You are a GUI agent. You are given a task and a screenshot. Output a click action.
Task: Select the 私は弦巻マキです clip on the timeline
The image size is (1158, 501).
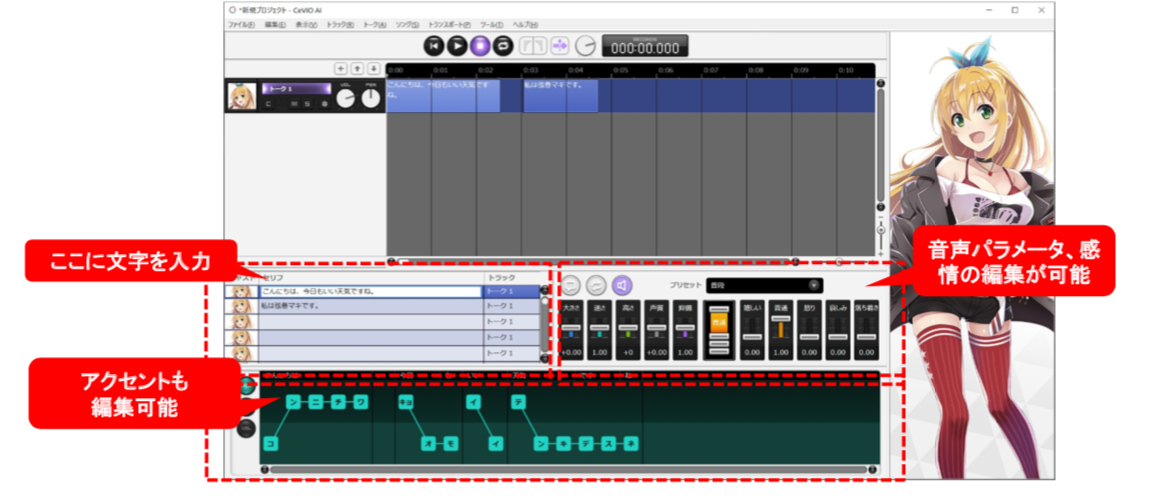pos(561,96)
